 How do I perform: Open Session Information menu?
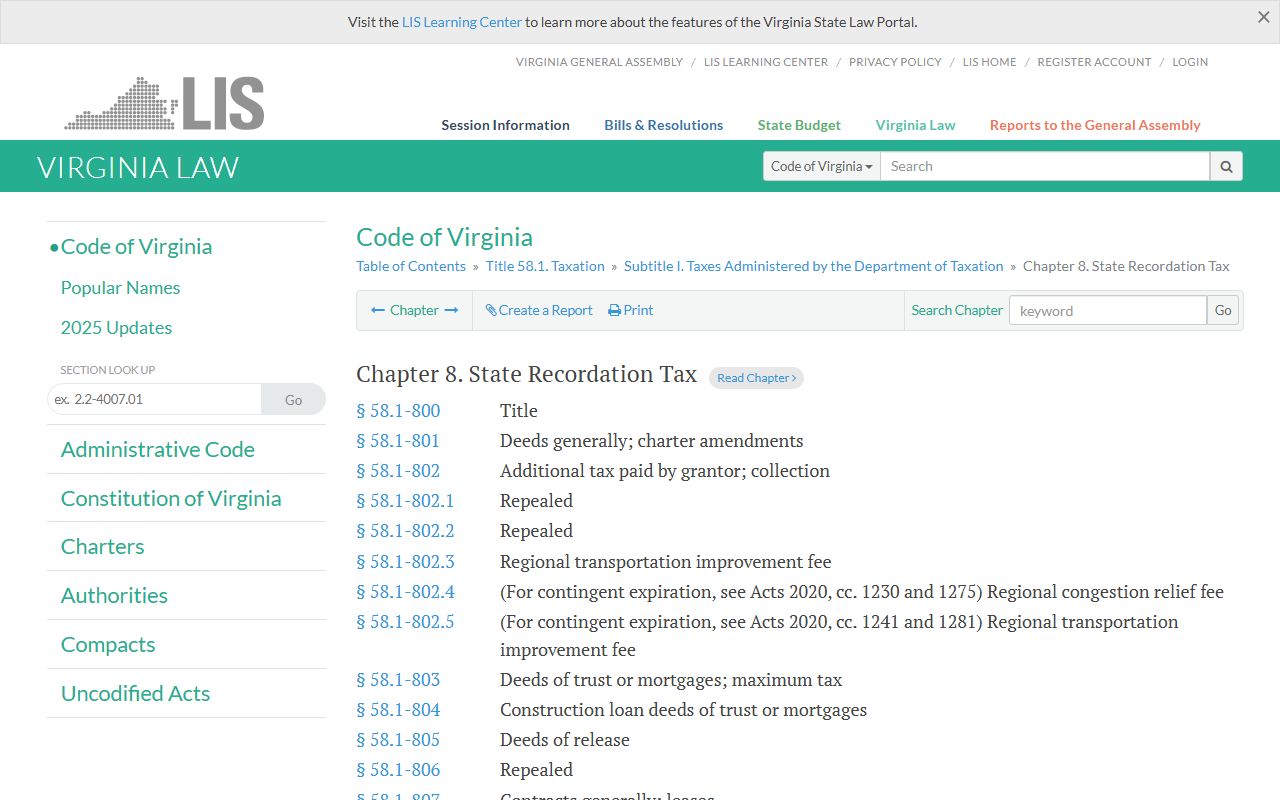pos(505,125)
